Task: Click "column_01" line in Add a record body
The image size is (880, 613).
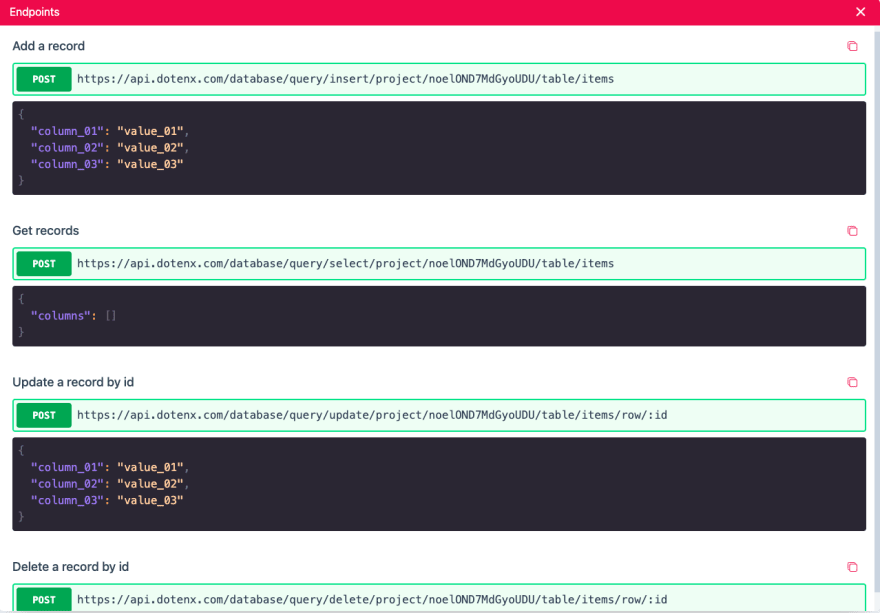Action: (x=109, y=131)
